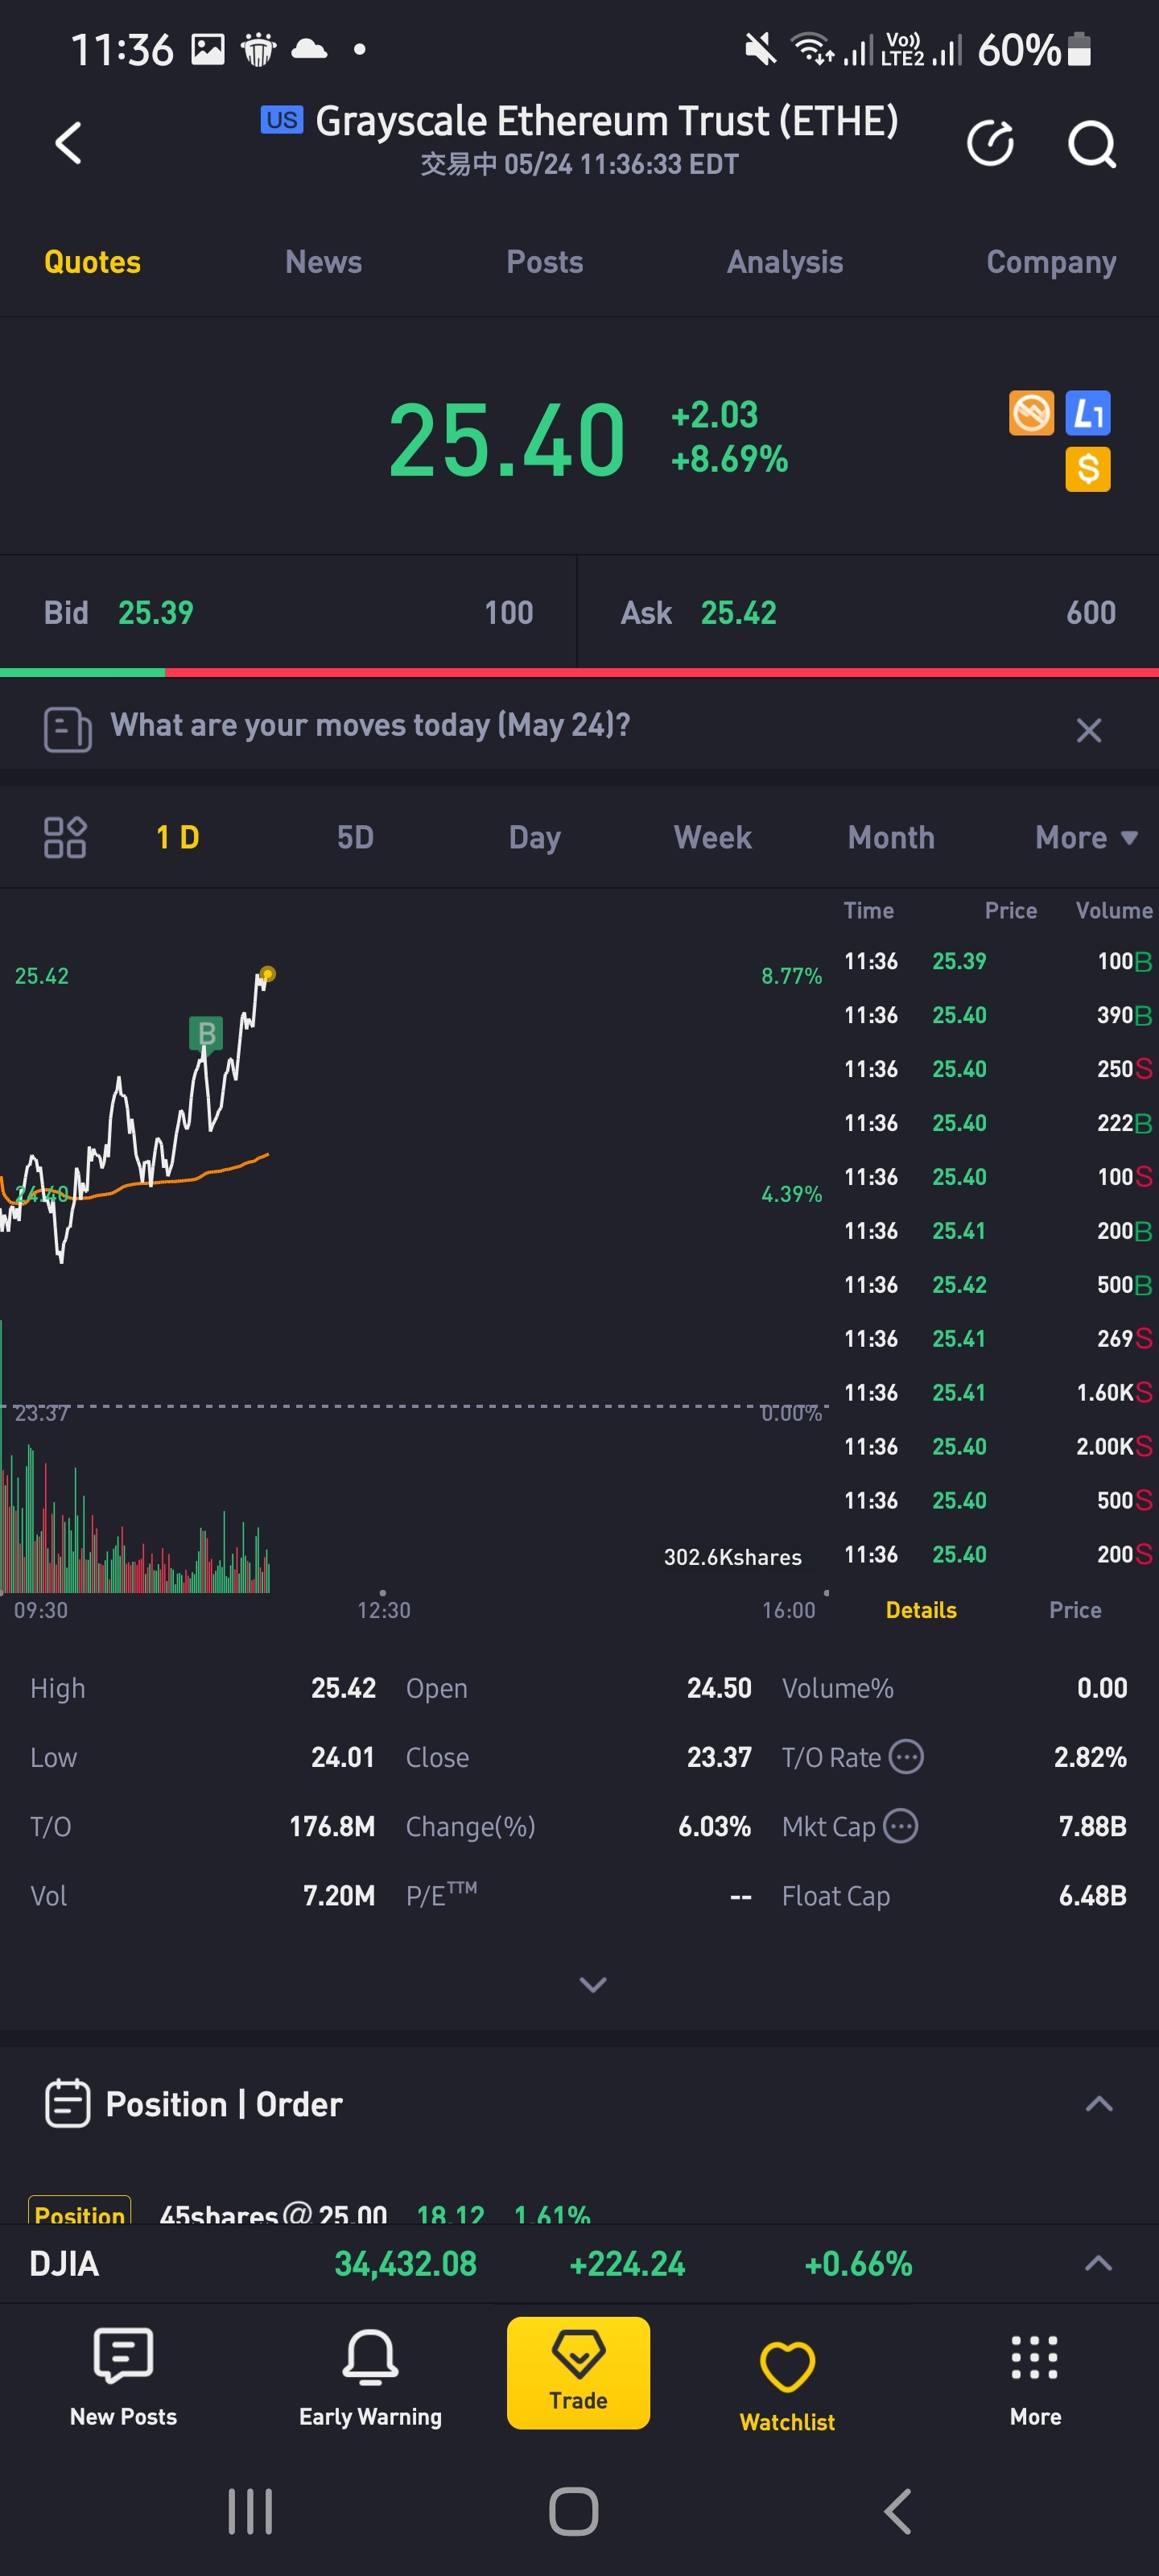The height and width of the screenshot is (2576, 1159).
Task: Select the 1 D chart period
Action: (177, 837)
